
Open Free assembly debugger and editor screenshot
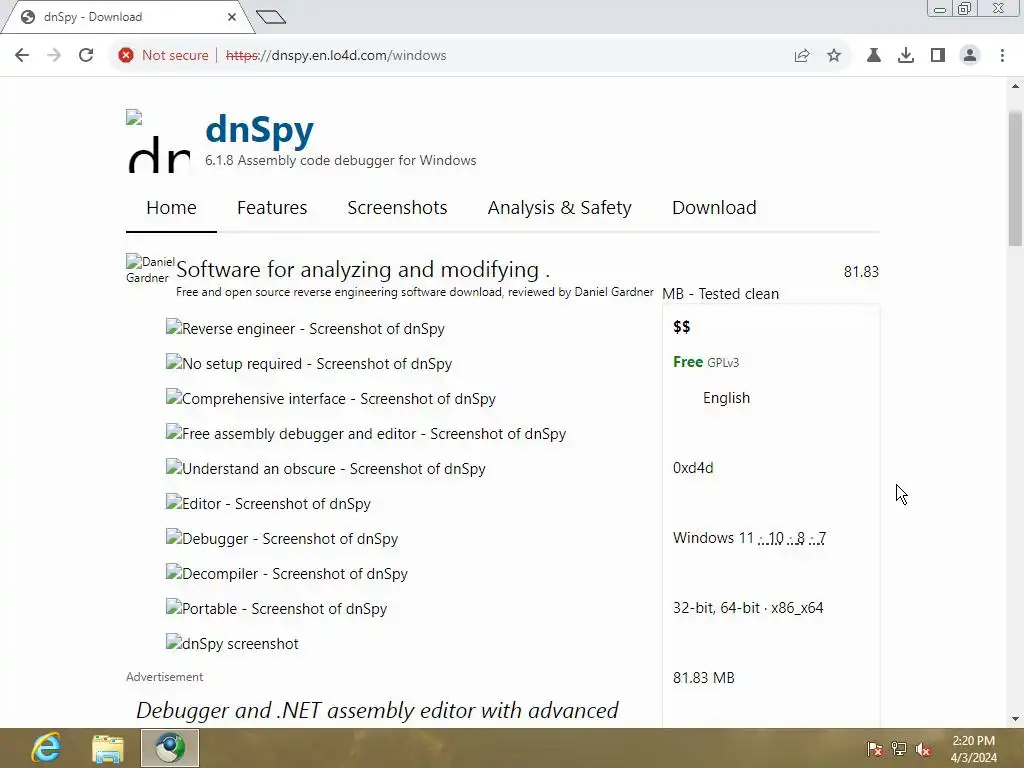point(366,434)
